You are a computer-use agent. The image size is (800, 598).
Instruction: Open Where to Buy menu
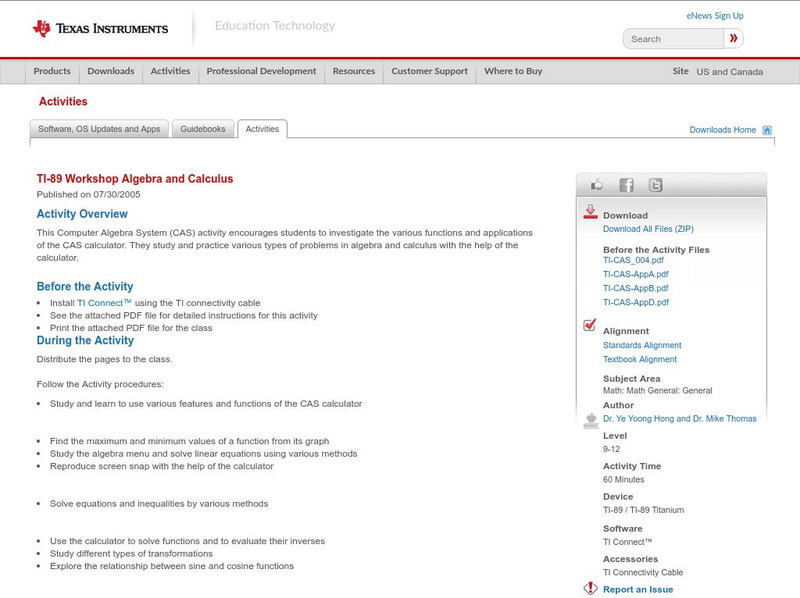(513, 71)
